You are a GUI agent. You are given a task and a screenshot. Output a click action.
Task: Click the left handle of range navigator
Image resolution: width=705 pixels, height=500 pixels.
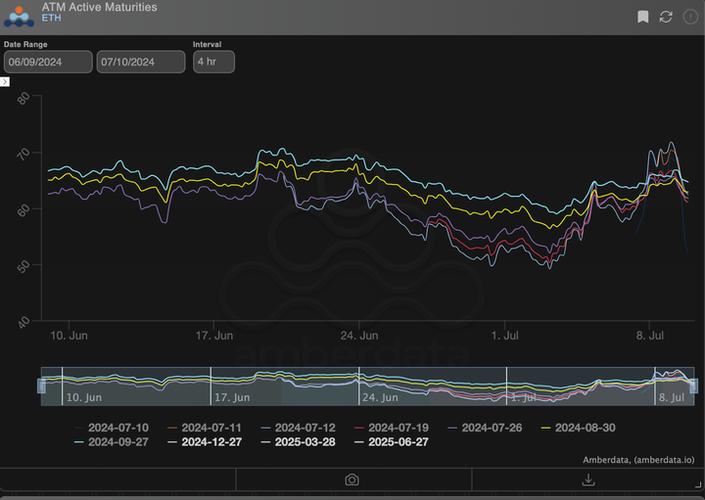point(41,386)
